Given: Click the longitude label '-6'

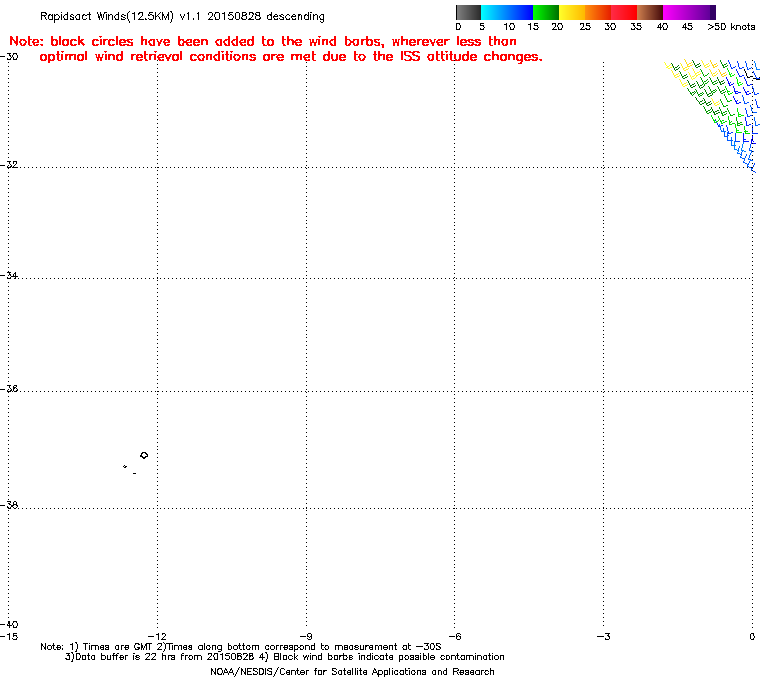Looking at the screenshot, I should tap(454, 636).
